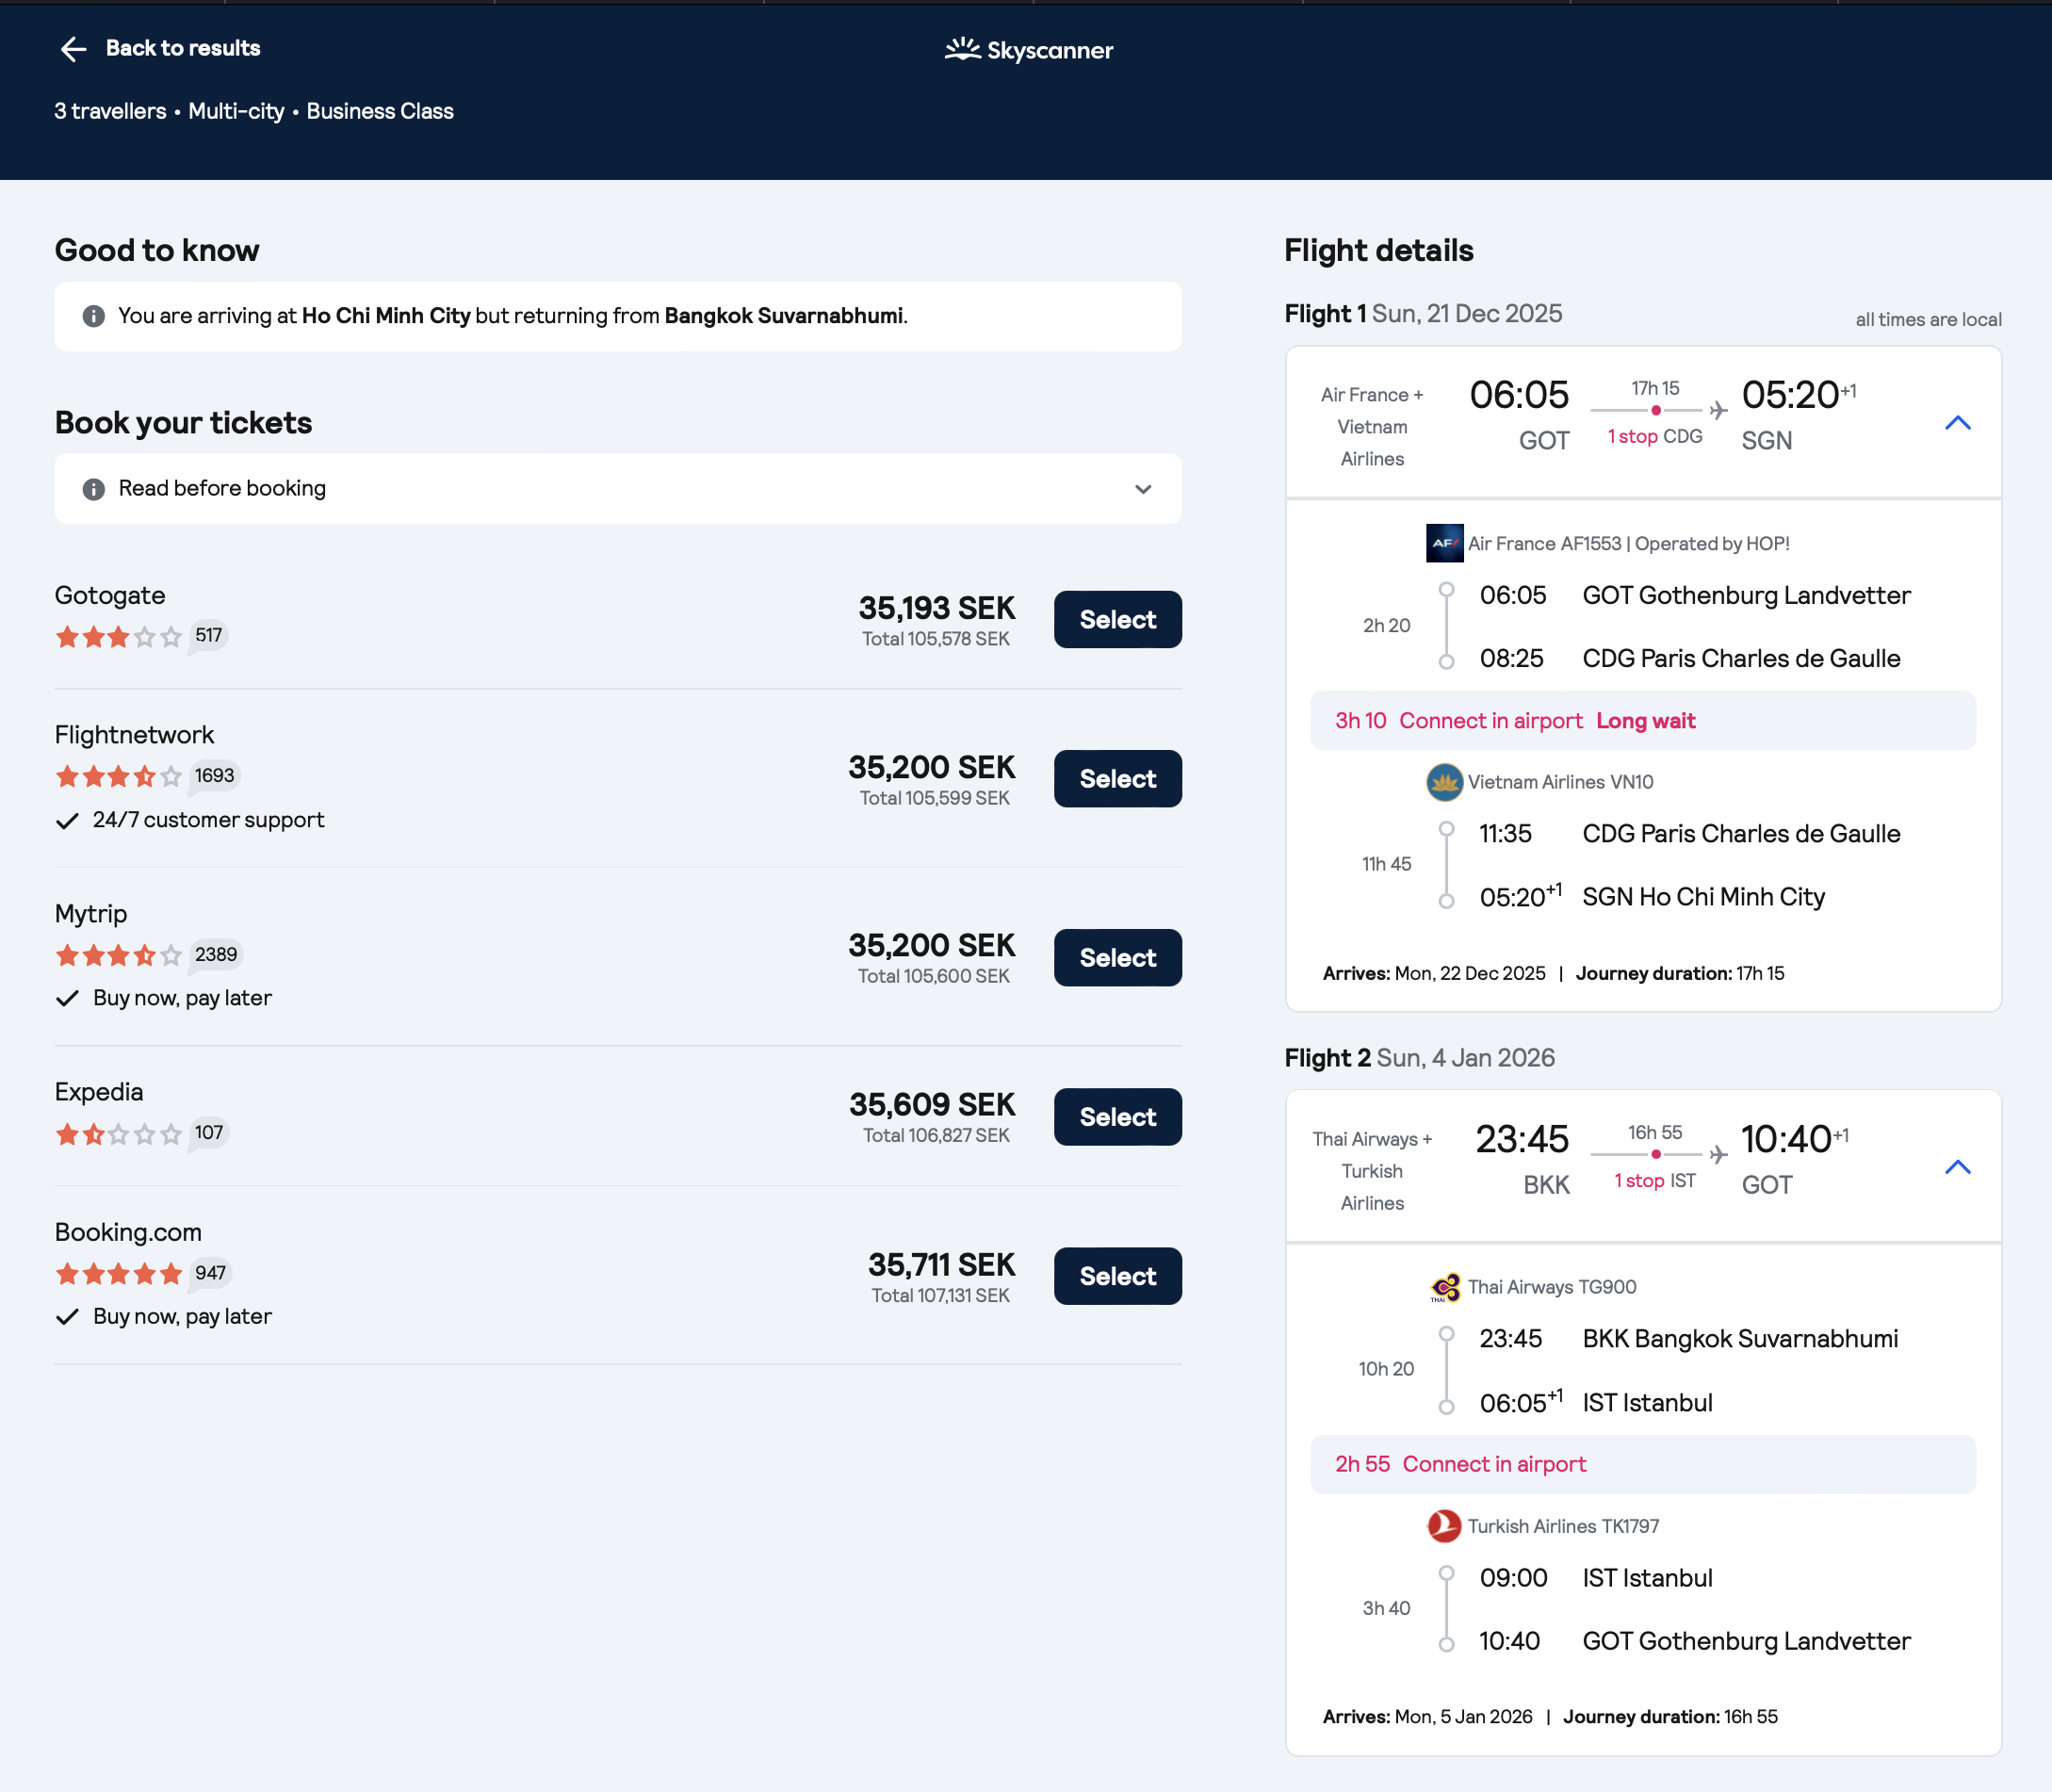Click the Skyscanner logo
The height and width of the screenshot is (1792, 2052).
(1028, 50)
